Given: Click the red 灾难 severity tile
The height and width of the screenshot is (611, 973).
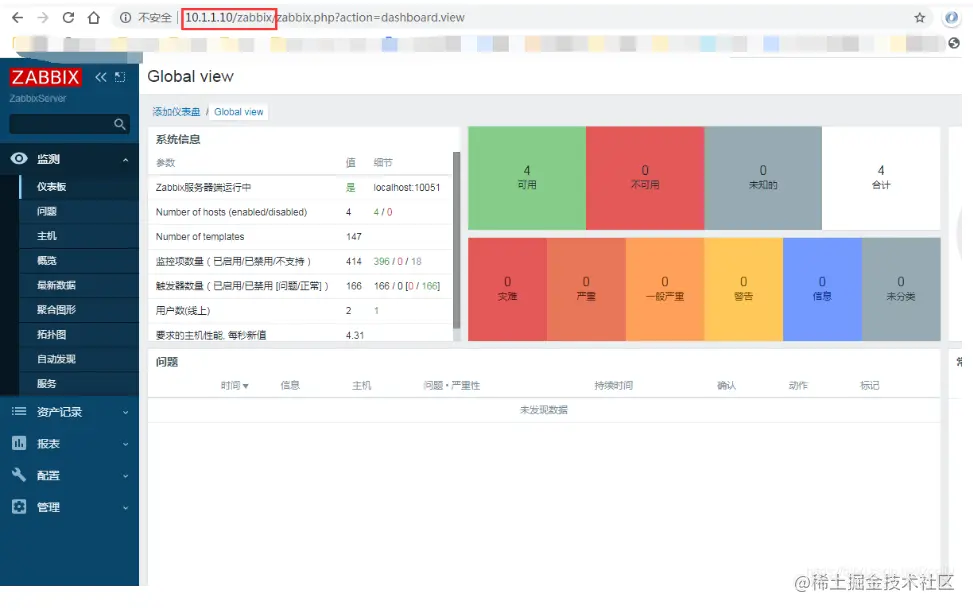Looking at the screenshot, I should click(508, 289).
